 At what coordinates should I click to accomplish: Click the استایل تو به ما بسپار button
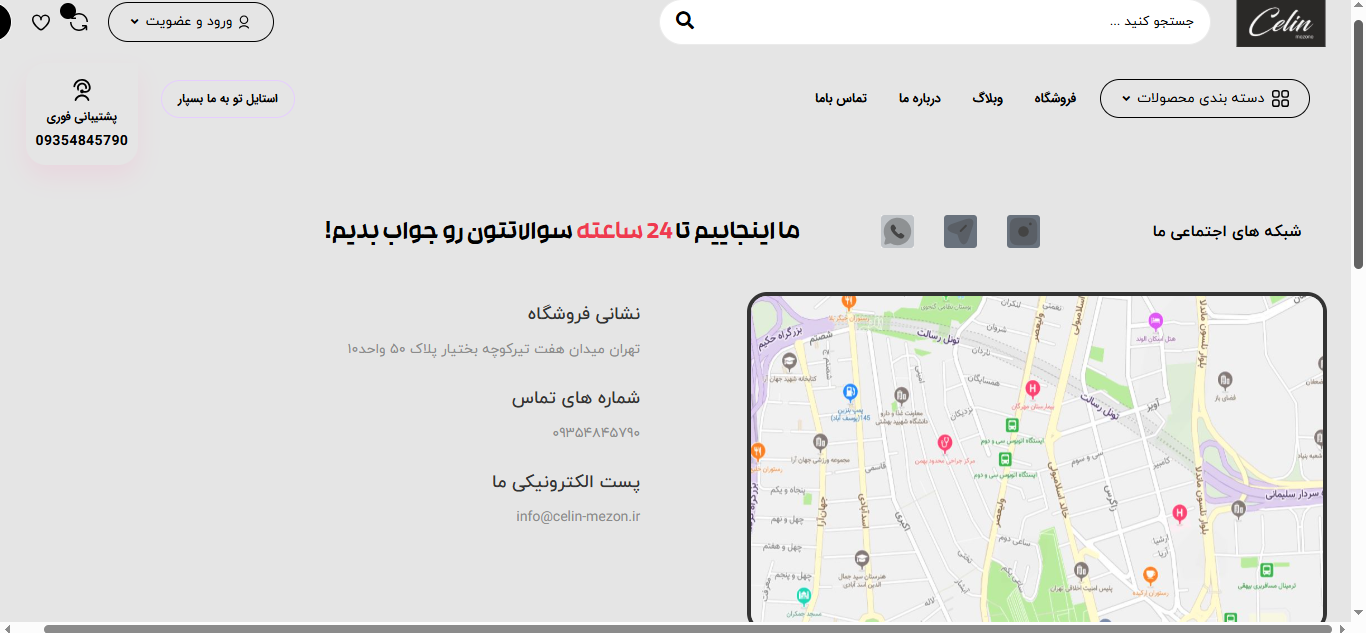point(228,99)
